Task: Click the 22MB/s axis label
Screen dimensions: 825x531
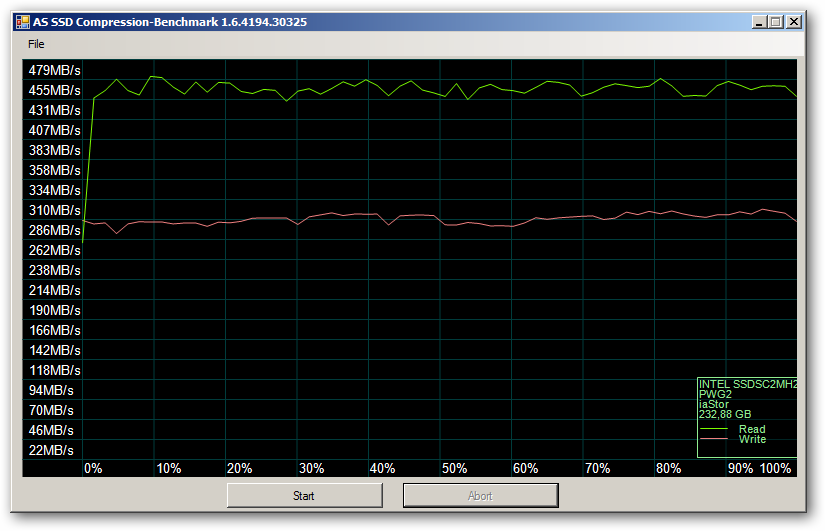Action: coord(51,450)
